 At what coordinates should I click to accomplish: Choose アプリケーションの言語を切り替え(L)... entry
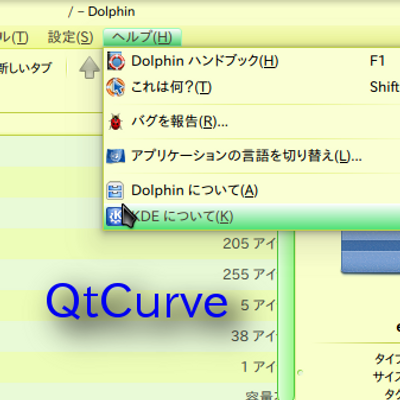(252, 156)
